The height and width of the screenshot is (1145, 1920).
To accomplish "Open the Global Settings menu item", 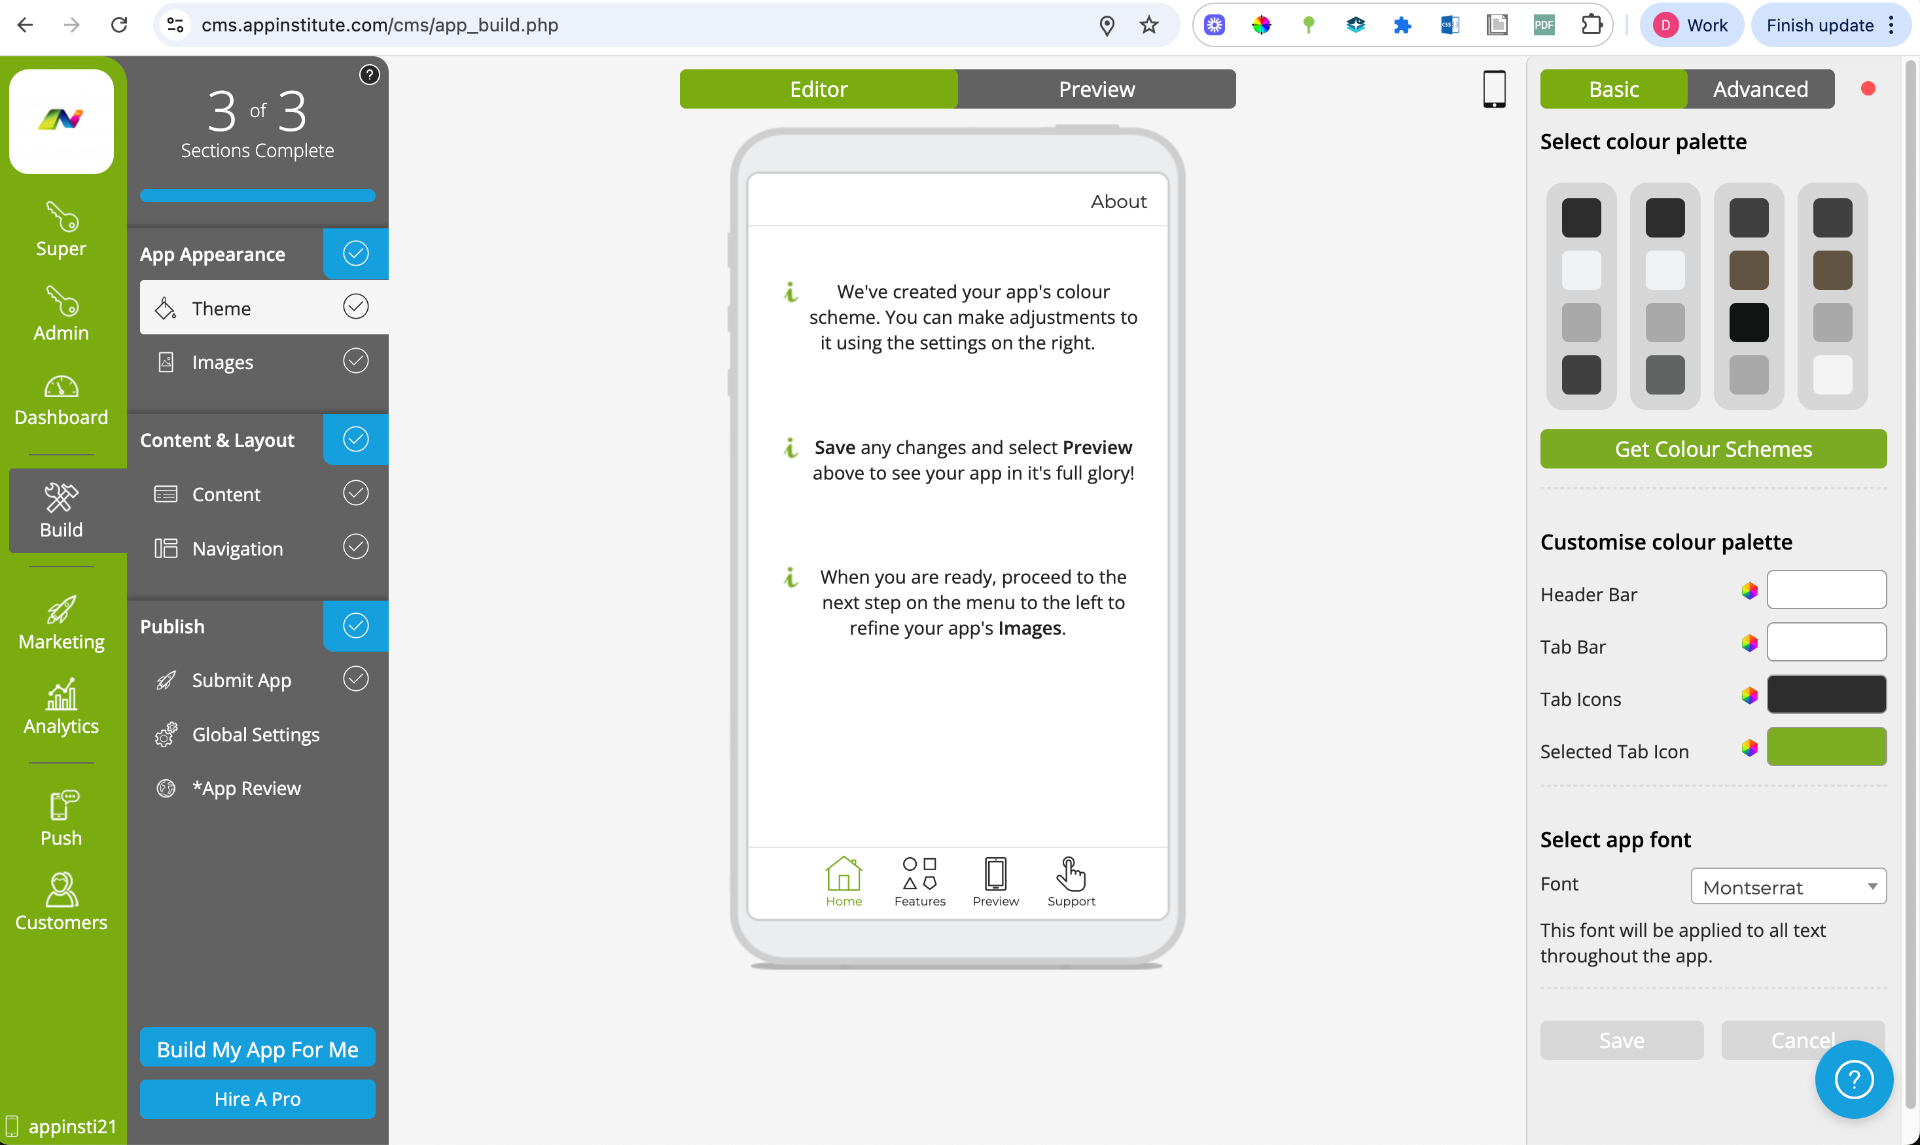I will (258, 734).
